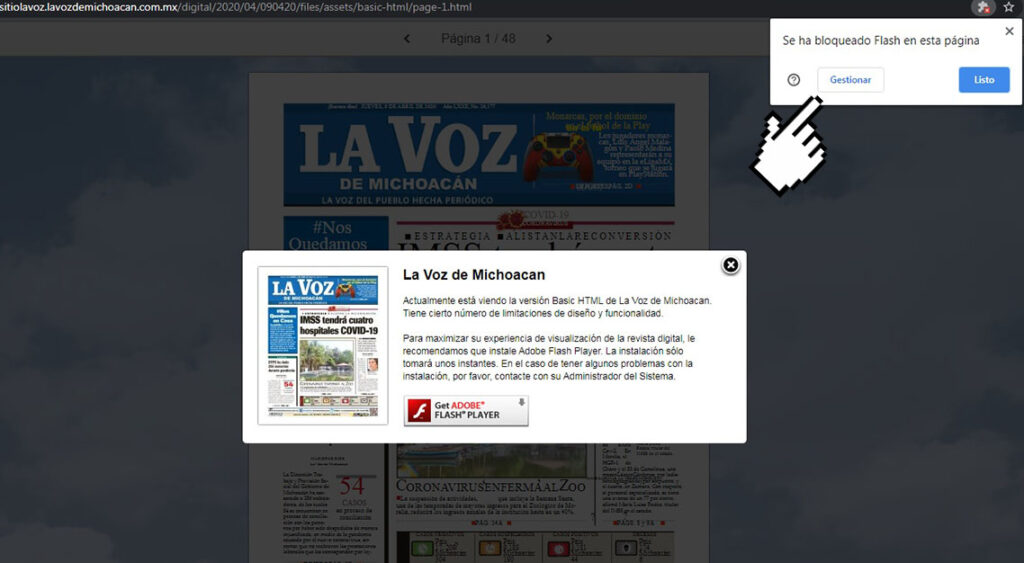
Task: Select the #Nos Quedamos blue banner
Action: click(335, 234)
